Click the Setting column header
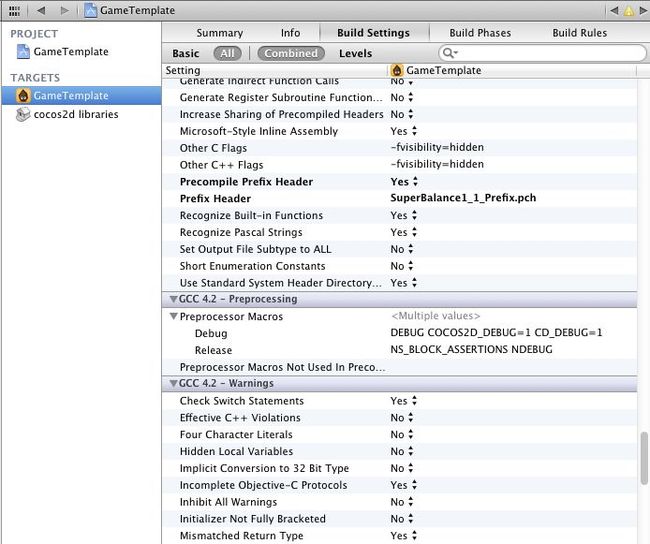The height and width of the screenshot is (544, 650). pyautogui.click(x=183, y=70)
